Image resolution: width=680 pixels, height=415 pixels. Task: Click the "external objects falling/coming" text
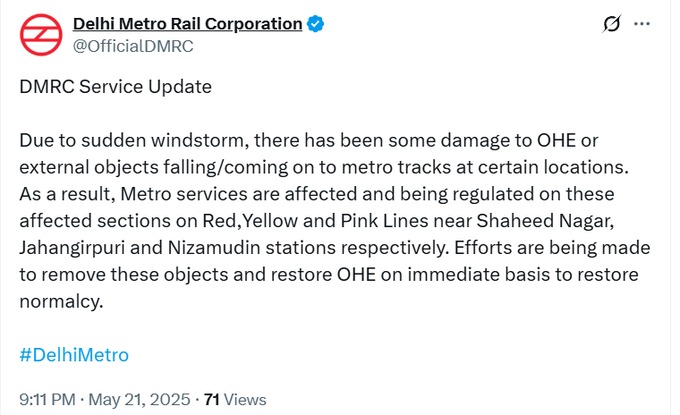pyautogui.click(x=154, y=167)
